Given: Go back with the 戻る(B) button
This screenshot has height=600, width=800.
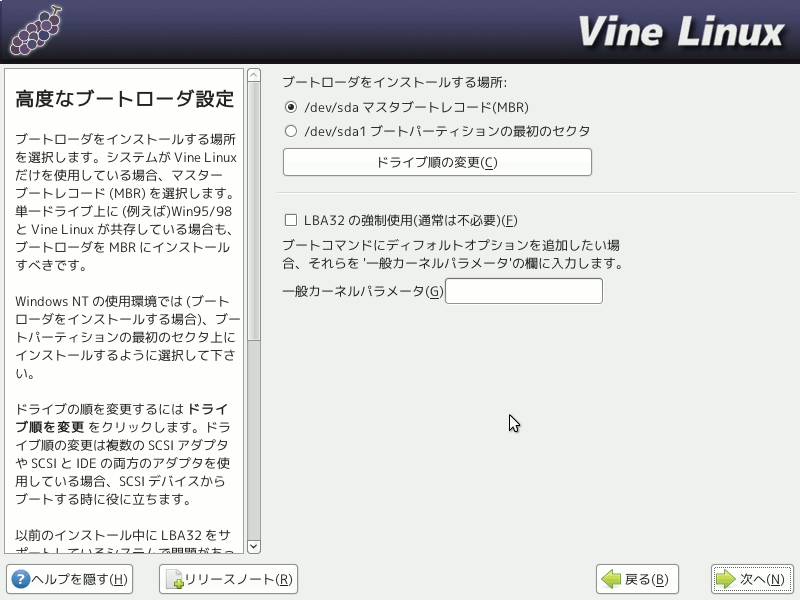Looking at the screenshot, I should (x=637, y=579).
